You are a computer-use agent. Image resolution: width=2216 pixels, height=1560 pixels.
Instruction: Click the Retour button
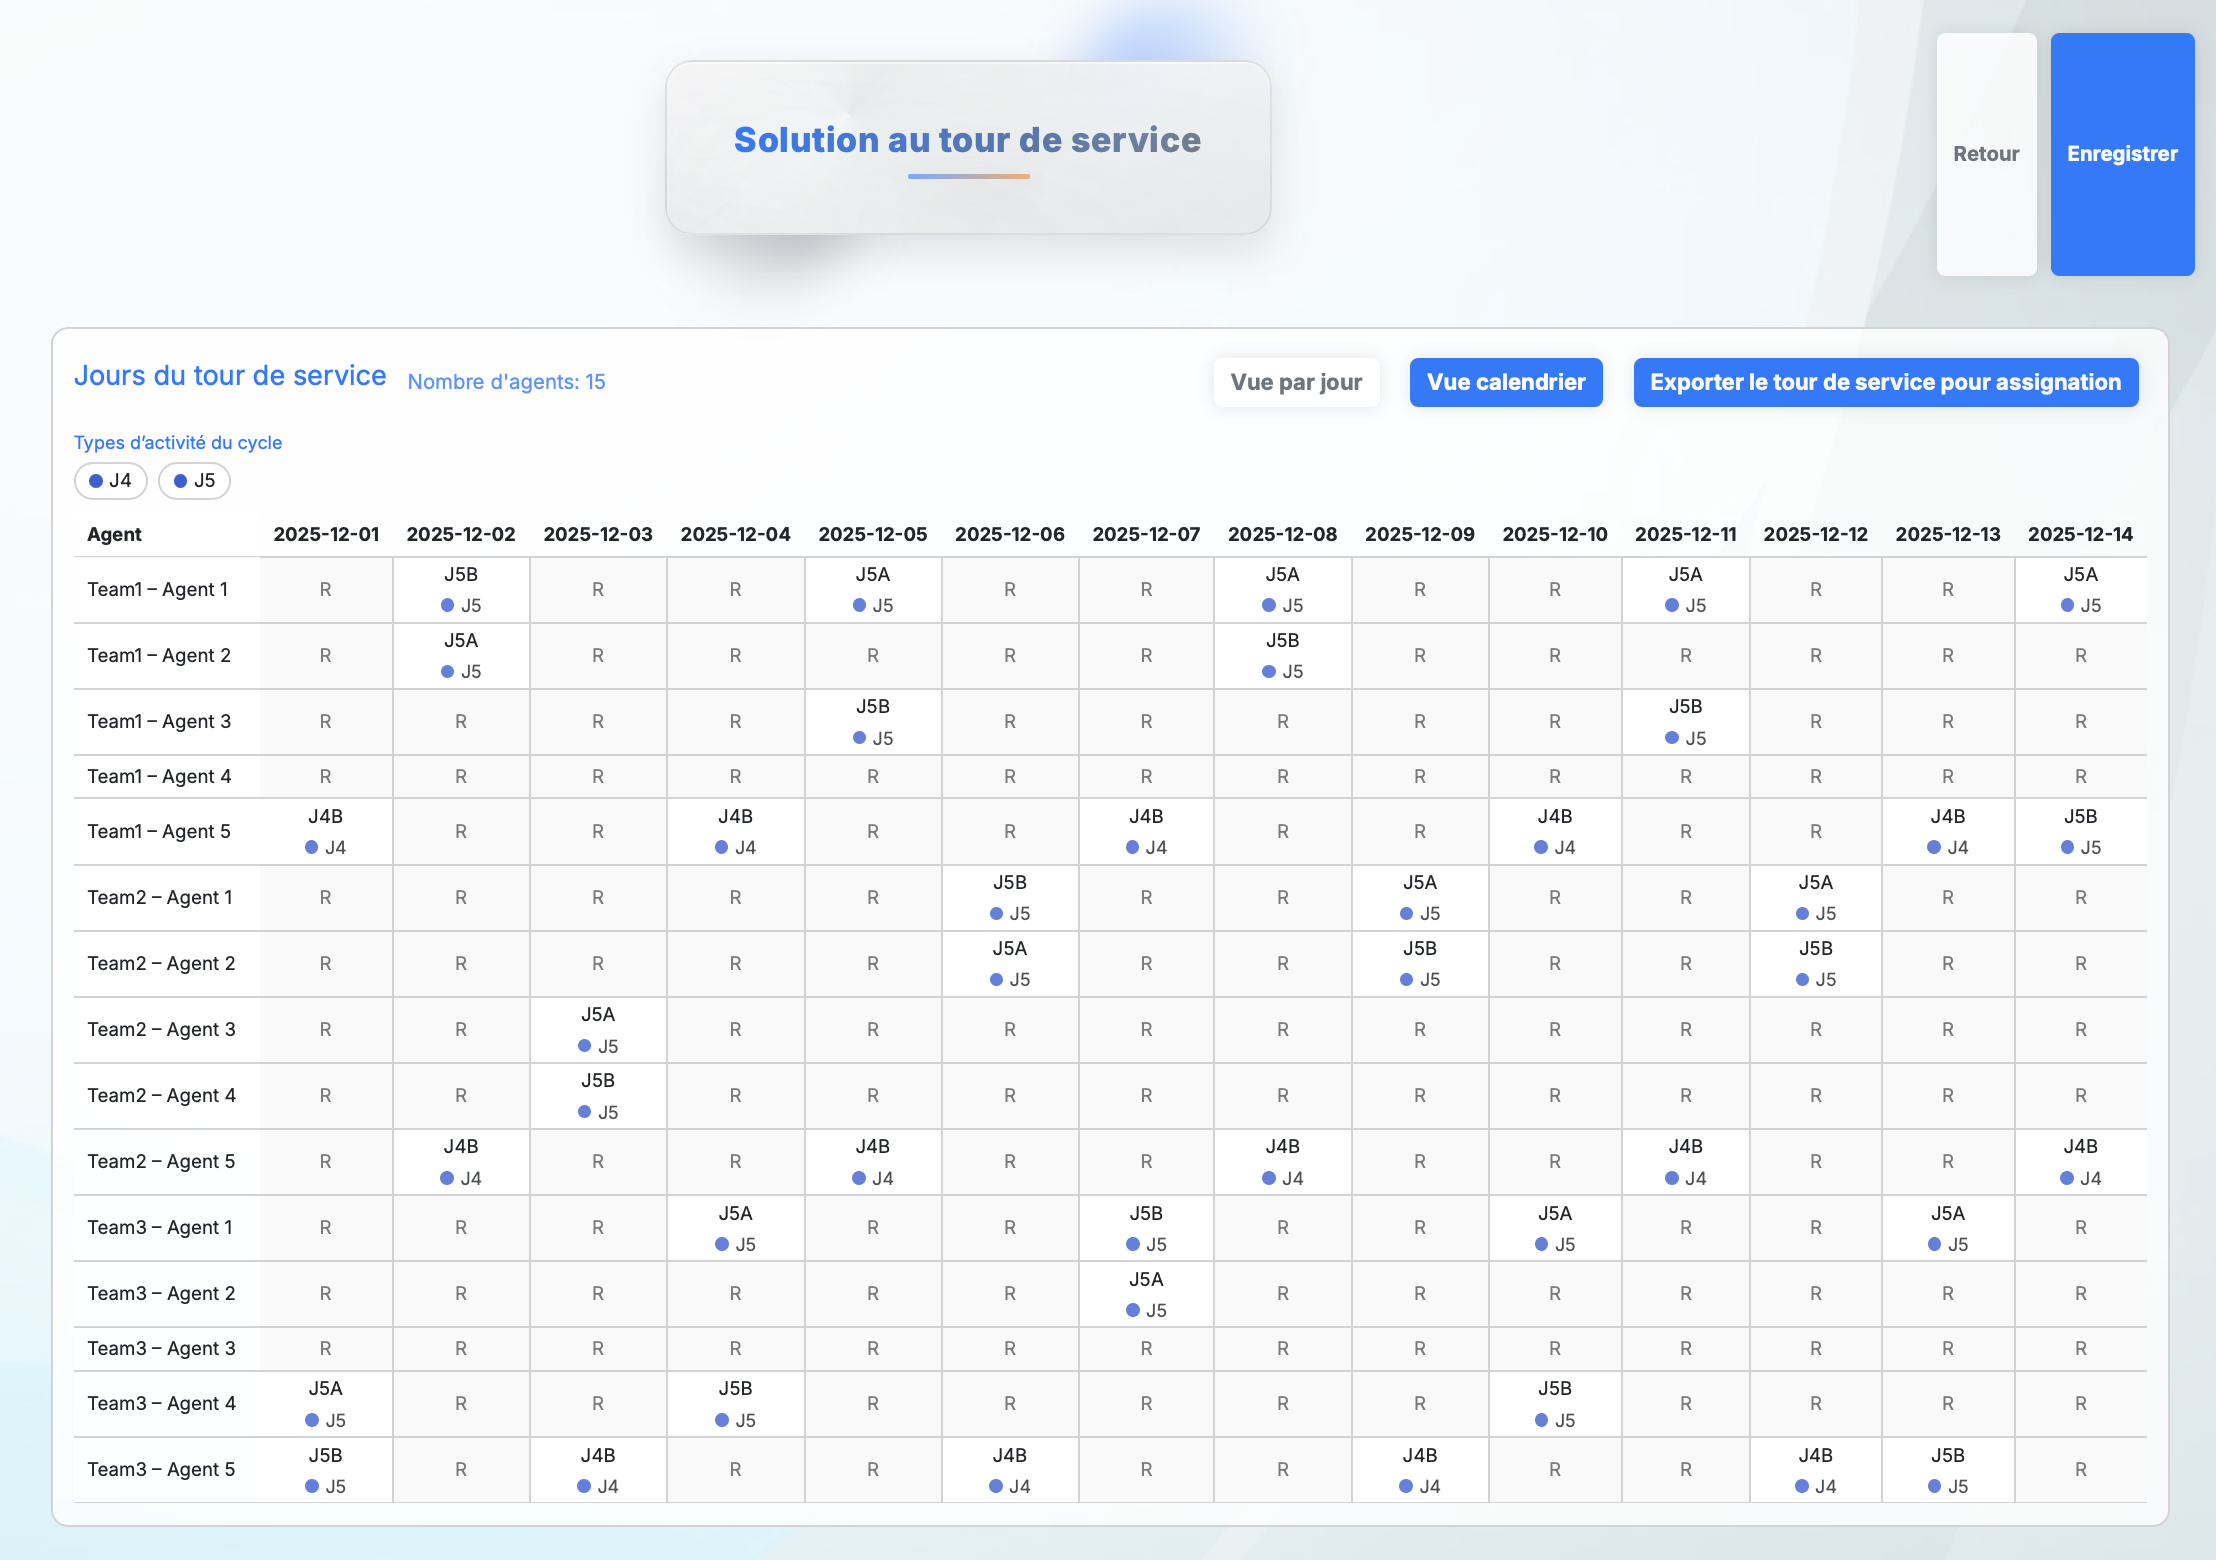[1985, 154]
